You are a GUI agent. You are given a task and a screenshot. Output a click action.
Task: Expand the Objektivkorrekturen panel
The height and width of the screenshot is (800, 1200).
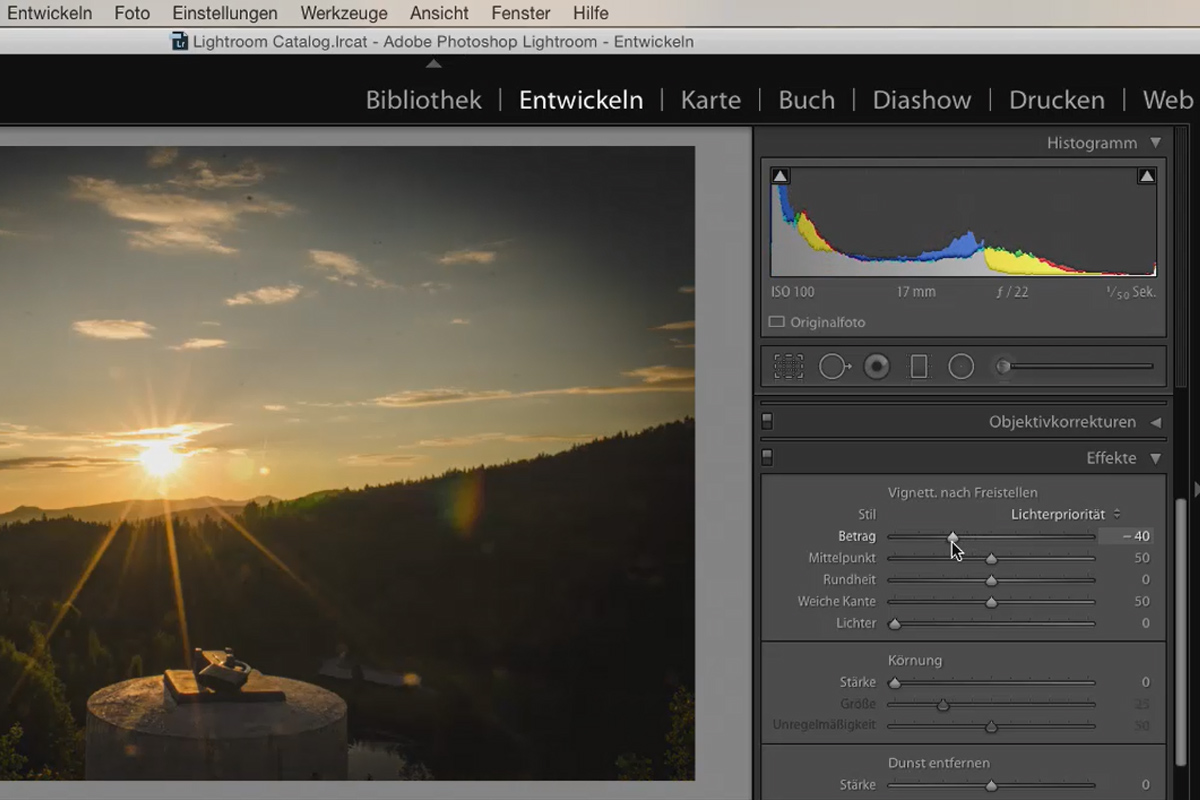(x=1156, y=422)
